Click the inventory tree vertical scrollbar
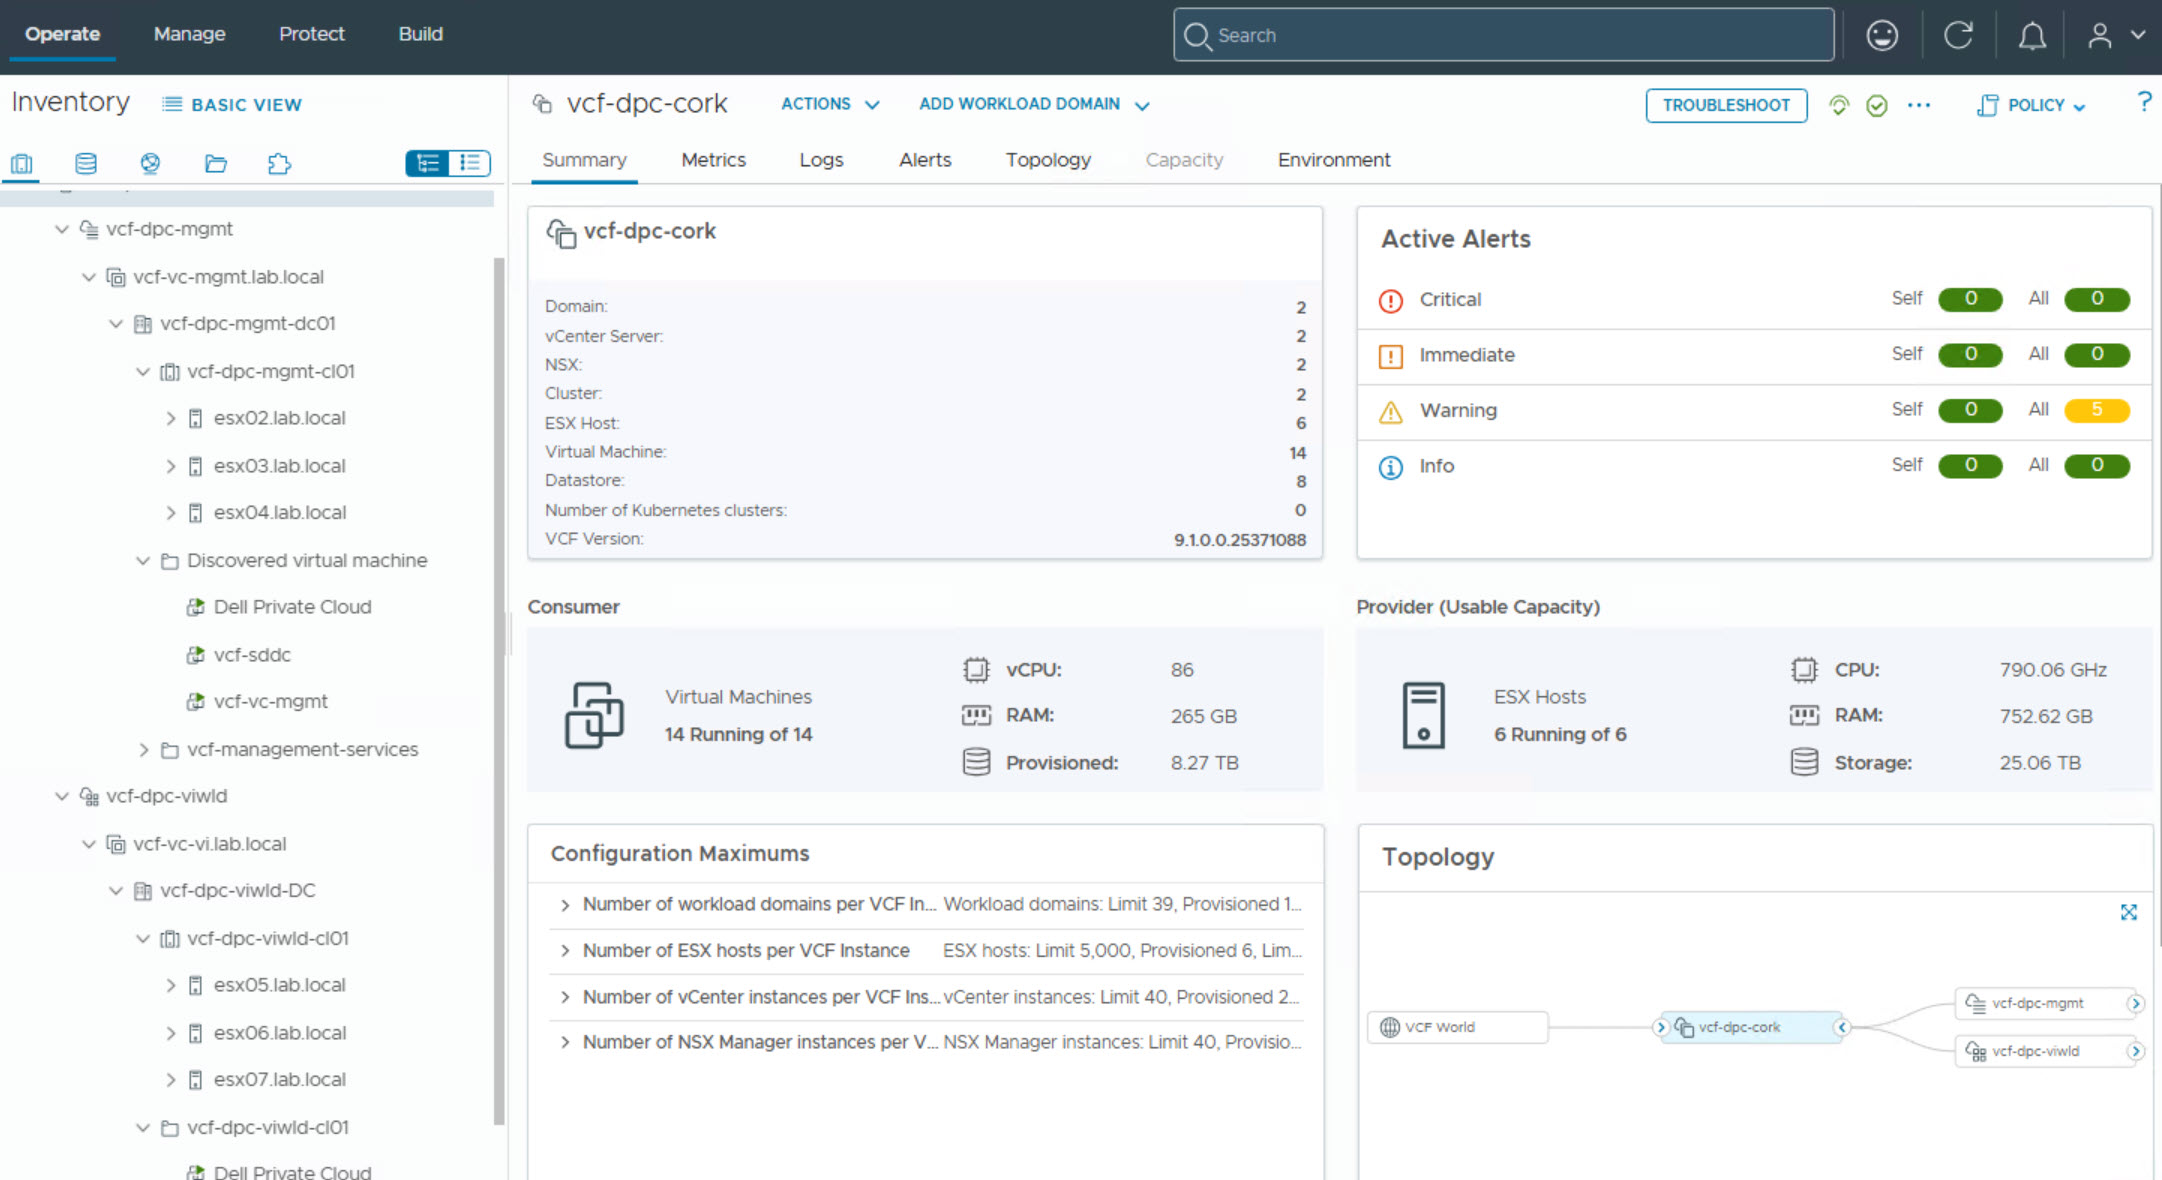 point(499,690)
